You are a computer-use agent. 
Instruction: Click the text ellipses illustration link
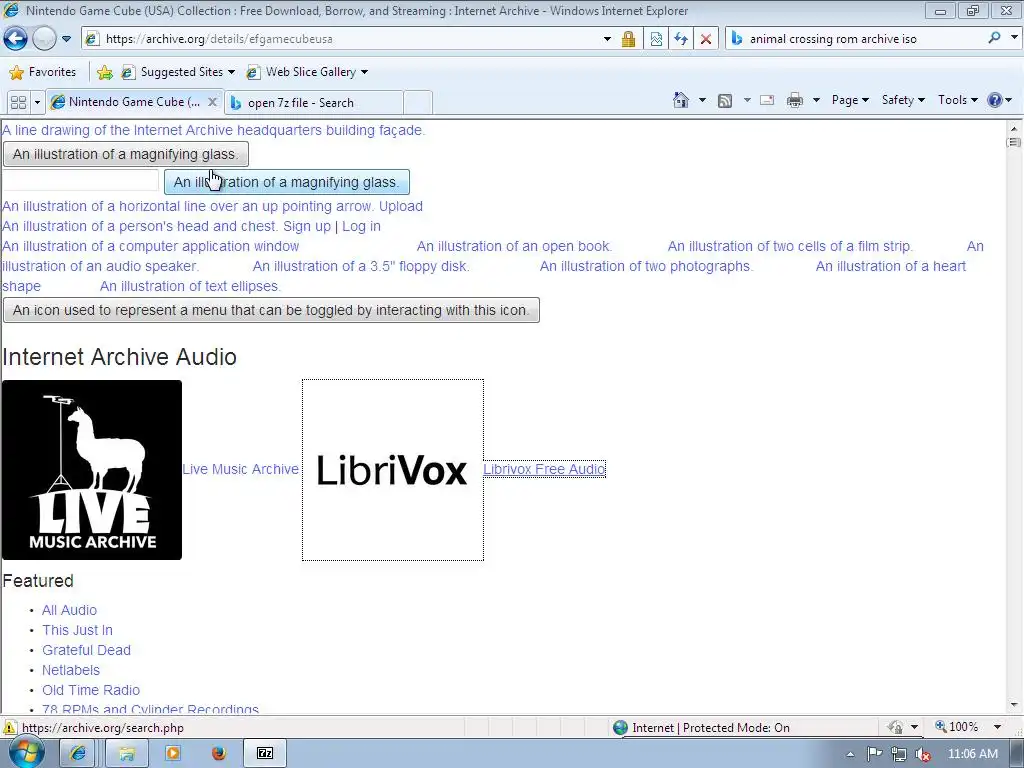pyautogui.click(x=190, y=286)
